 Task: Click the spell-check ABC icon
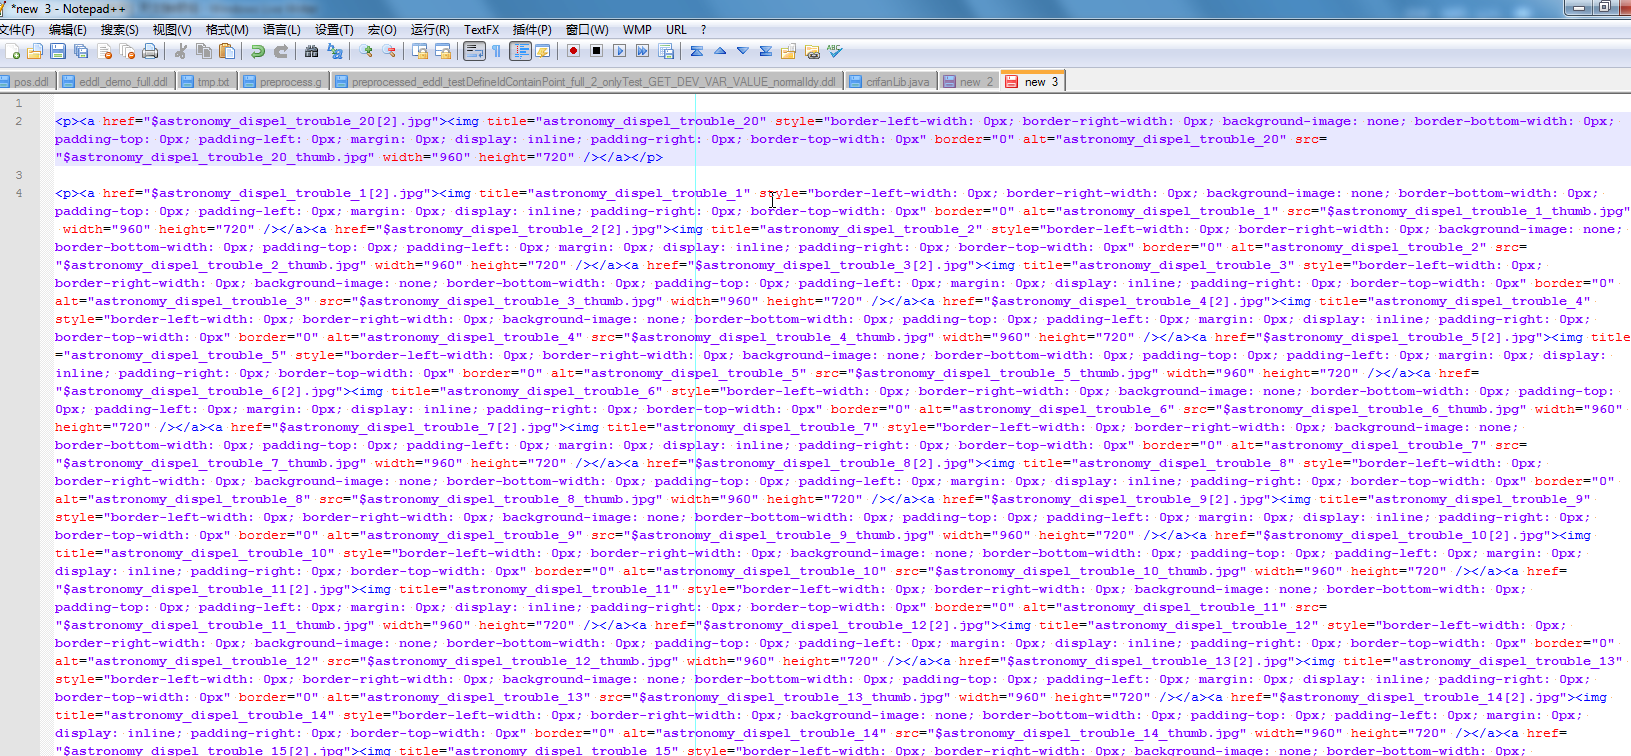tap(835, 51)
